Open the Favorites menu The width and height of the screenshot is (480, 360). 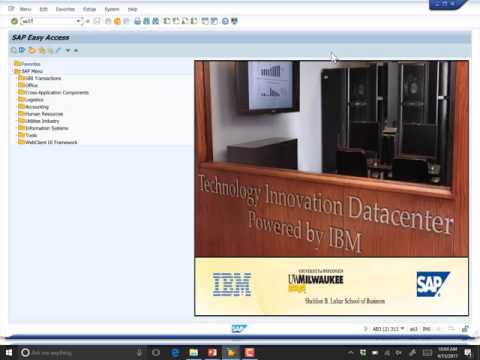click(x=65, y=9)
